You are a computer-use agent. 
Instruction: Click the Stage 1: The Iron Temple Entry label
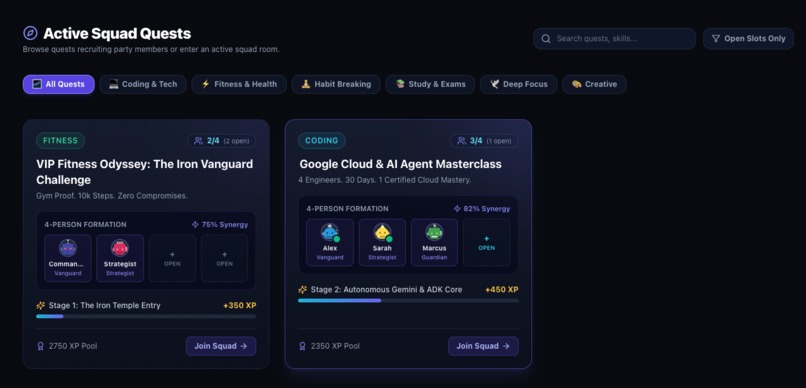[x=104, y=306]
